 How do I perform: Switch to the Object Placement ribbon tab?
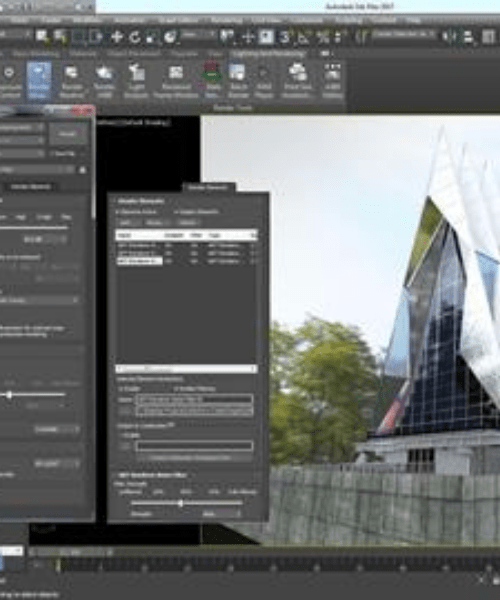point(133,54)
